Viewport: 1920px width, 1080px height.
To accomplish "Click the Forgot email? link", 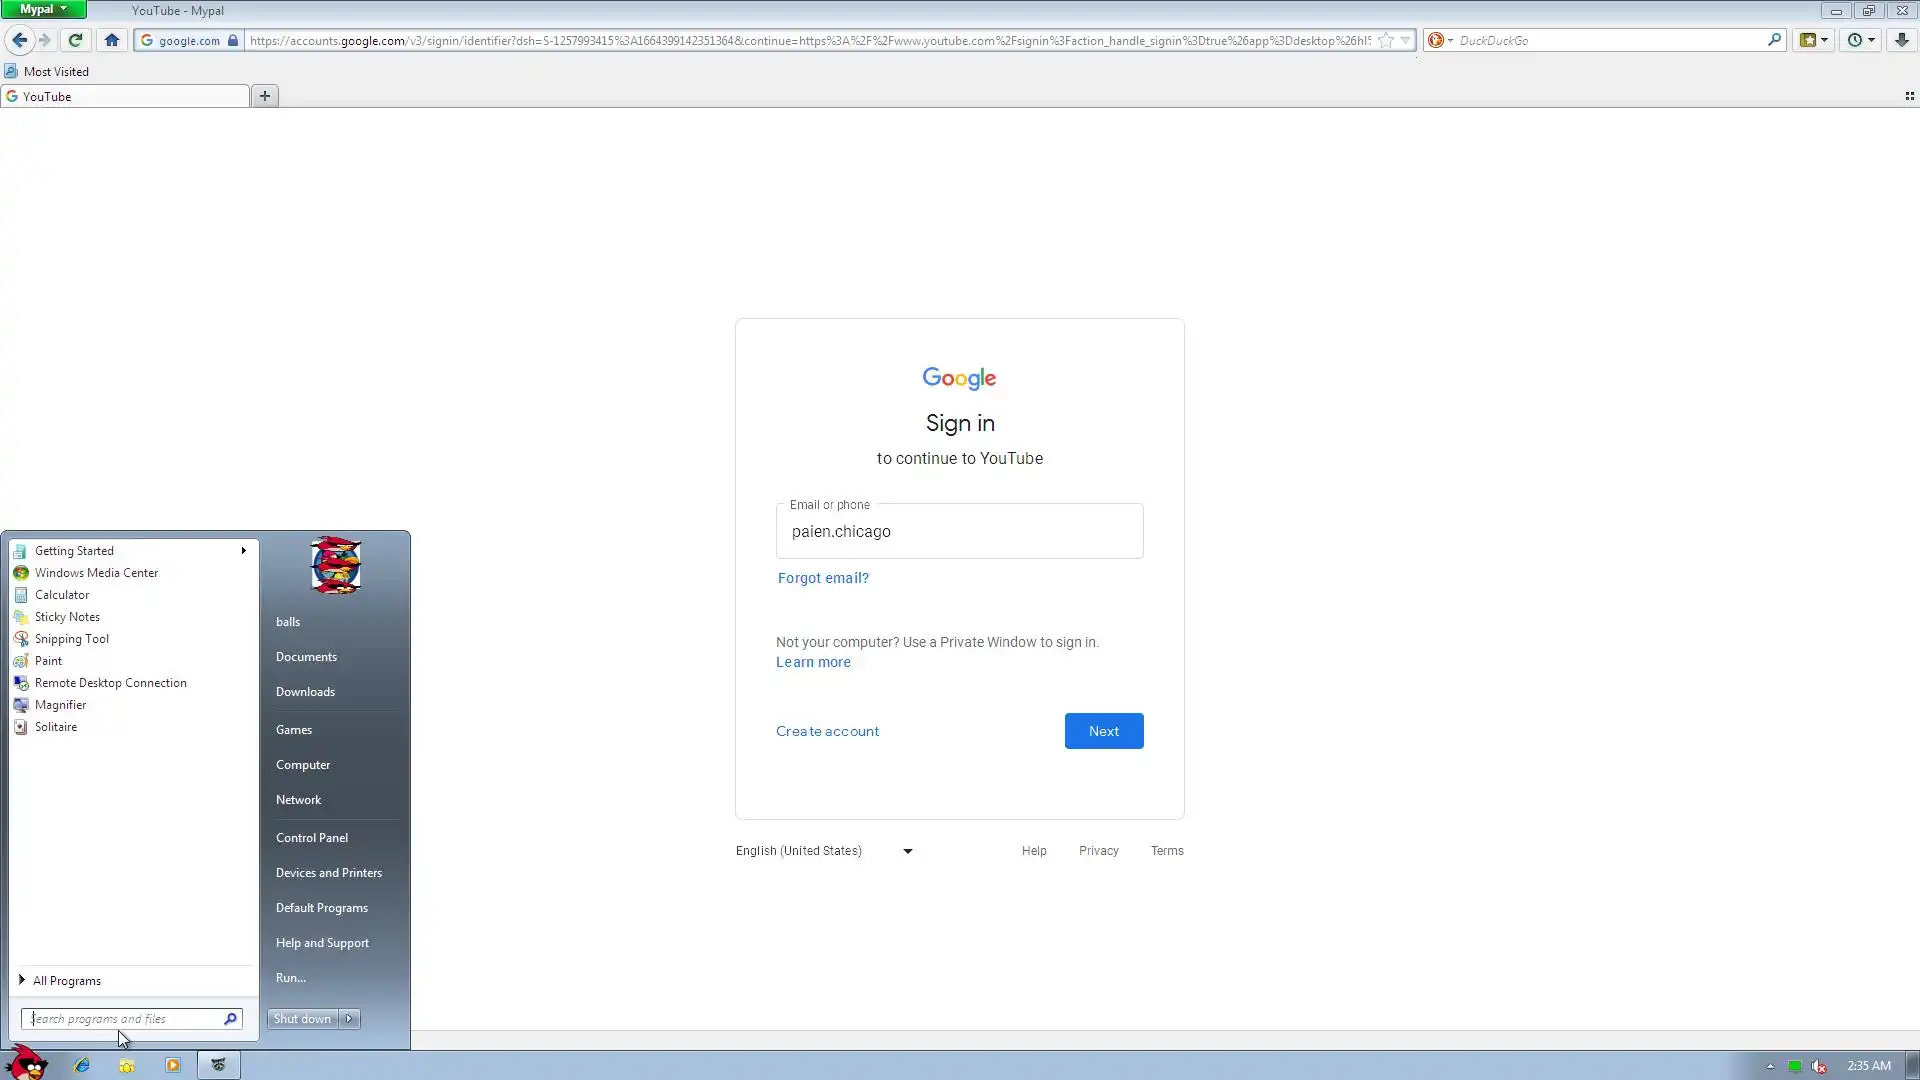I will [x=823, y=578].
